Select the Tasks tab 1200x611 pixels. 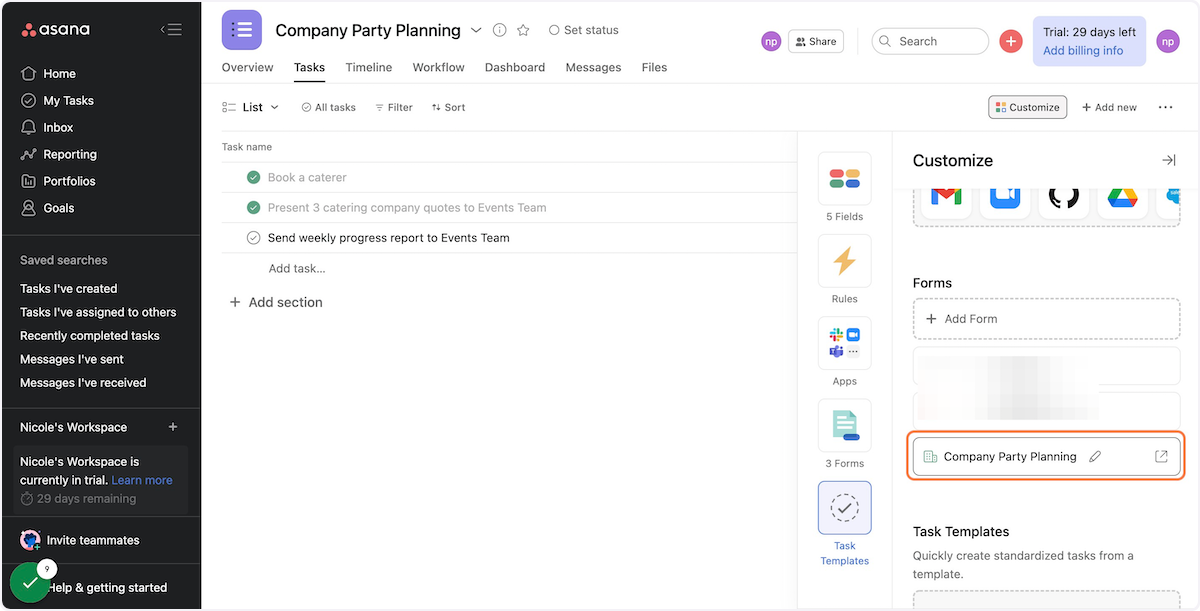point(309,67)
